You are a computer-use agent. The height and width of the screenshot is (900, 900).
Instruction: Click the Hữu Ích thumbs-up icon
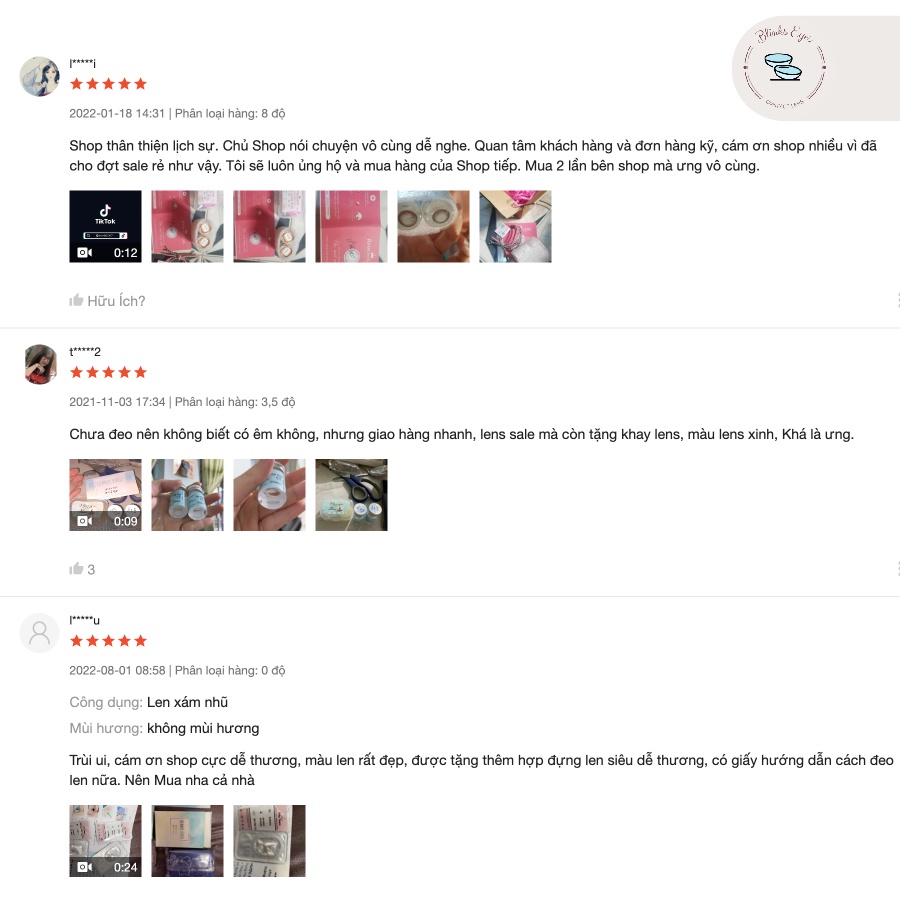[x=76, y=300]
